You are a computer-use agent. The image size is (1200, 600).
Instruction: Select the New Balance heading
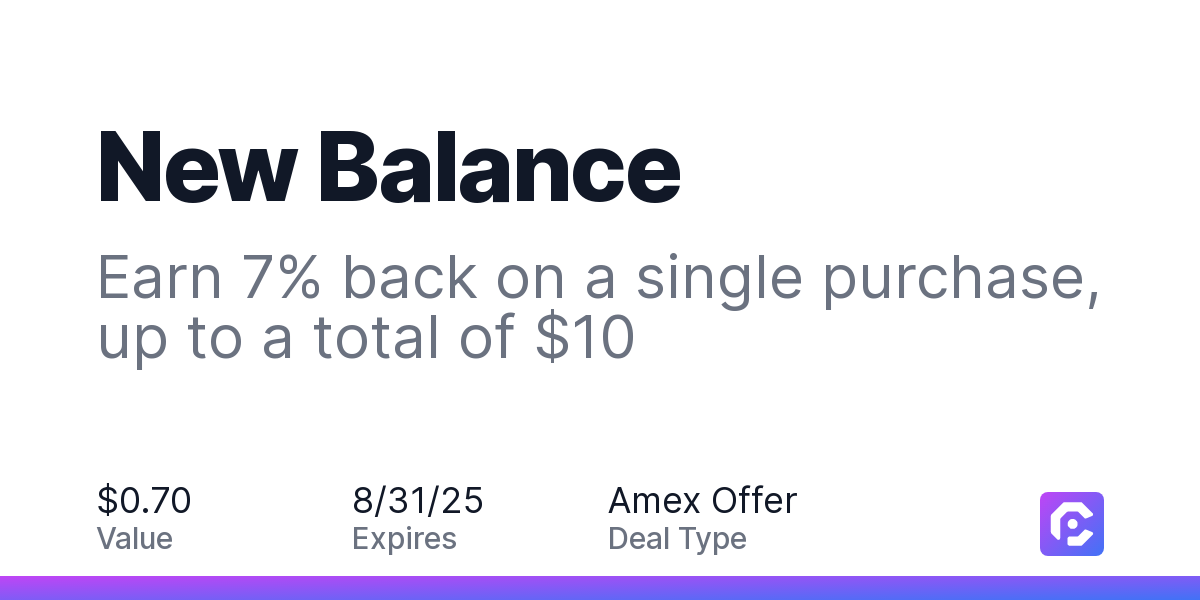[389, 166]
